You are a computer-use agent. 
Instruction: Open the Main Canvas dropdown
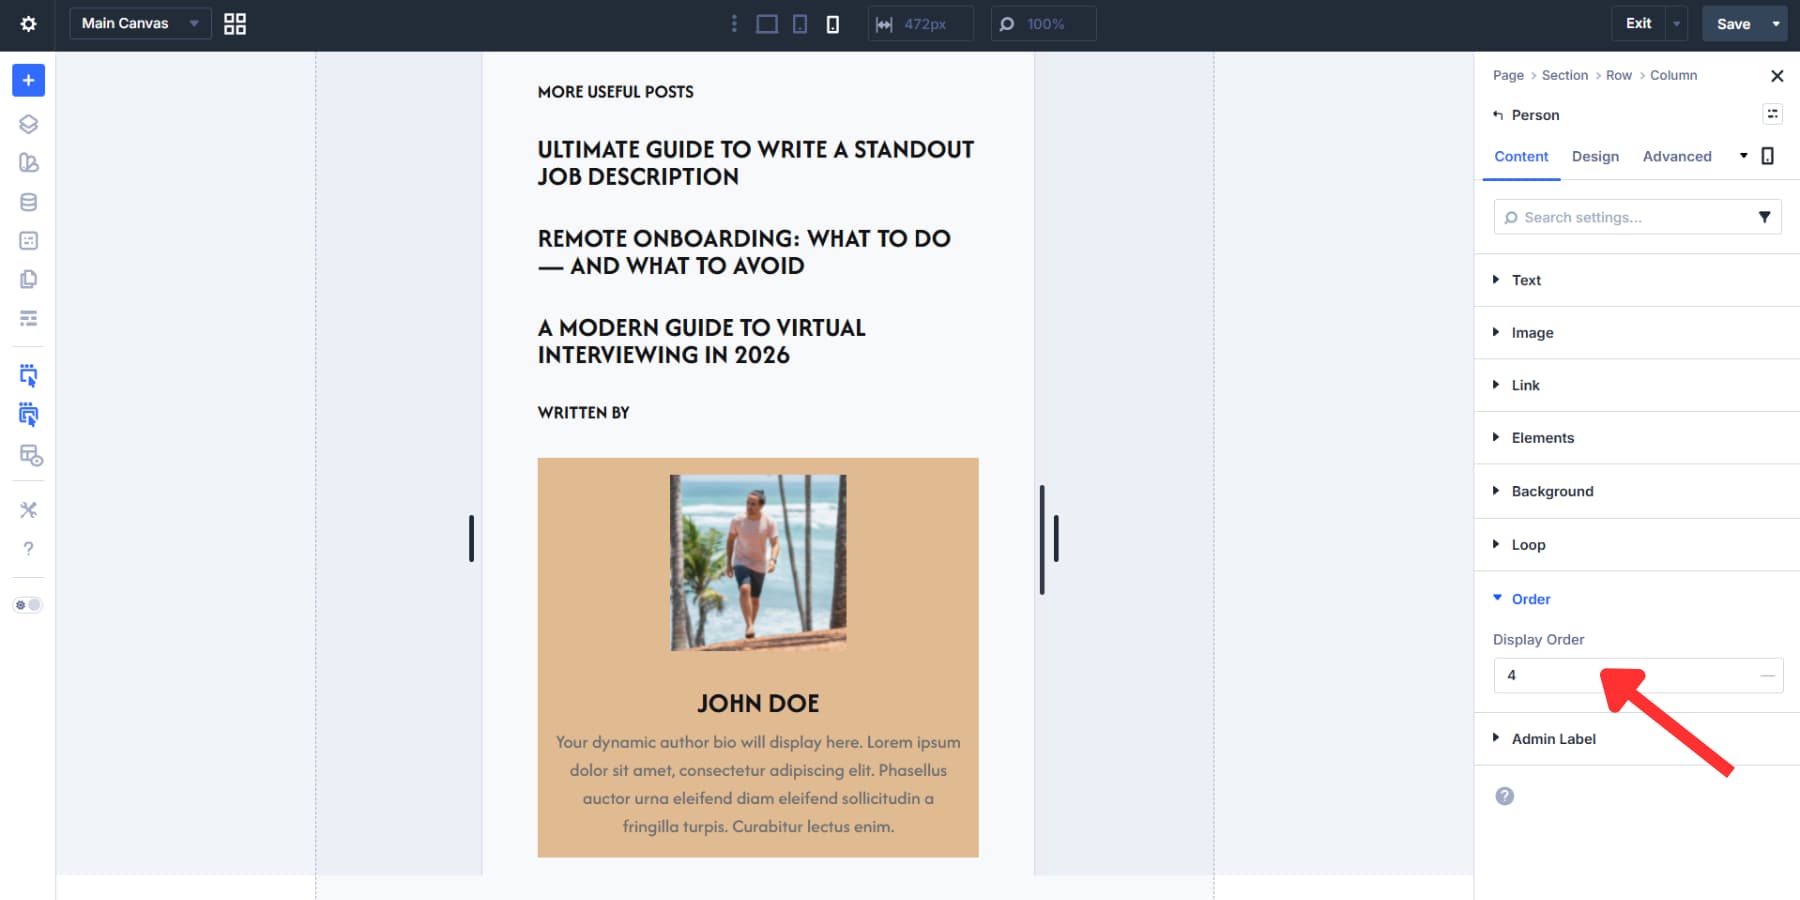pos(139,23)
